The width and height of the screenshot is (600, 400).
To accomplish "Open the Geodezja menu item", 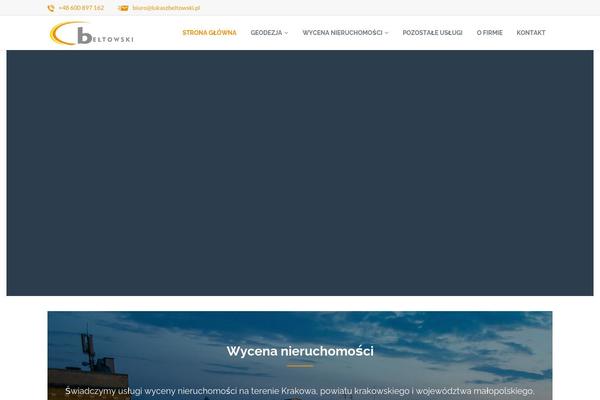I will [266, 33].
